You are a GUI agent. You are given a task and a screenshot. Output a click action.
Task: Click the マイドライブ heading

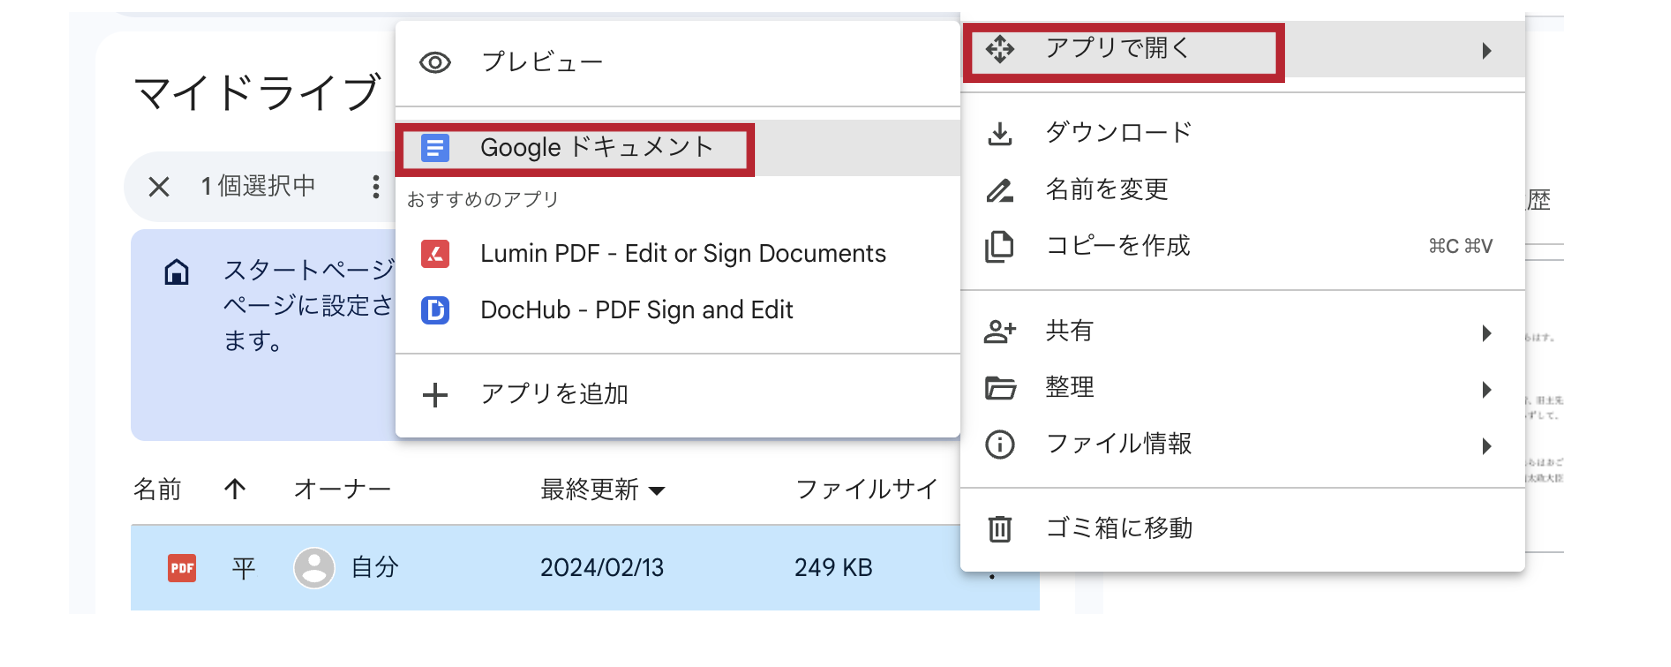click(257, 93)
